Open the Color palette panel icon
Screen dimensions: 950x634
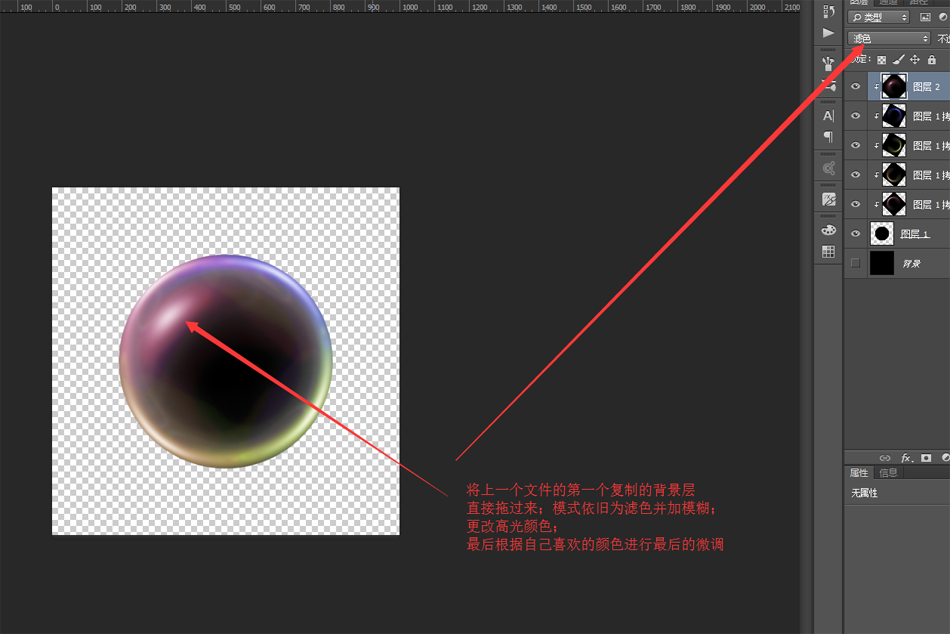(828, 229)
